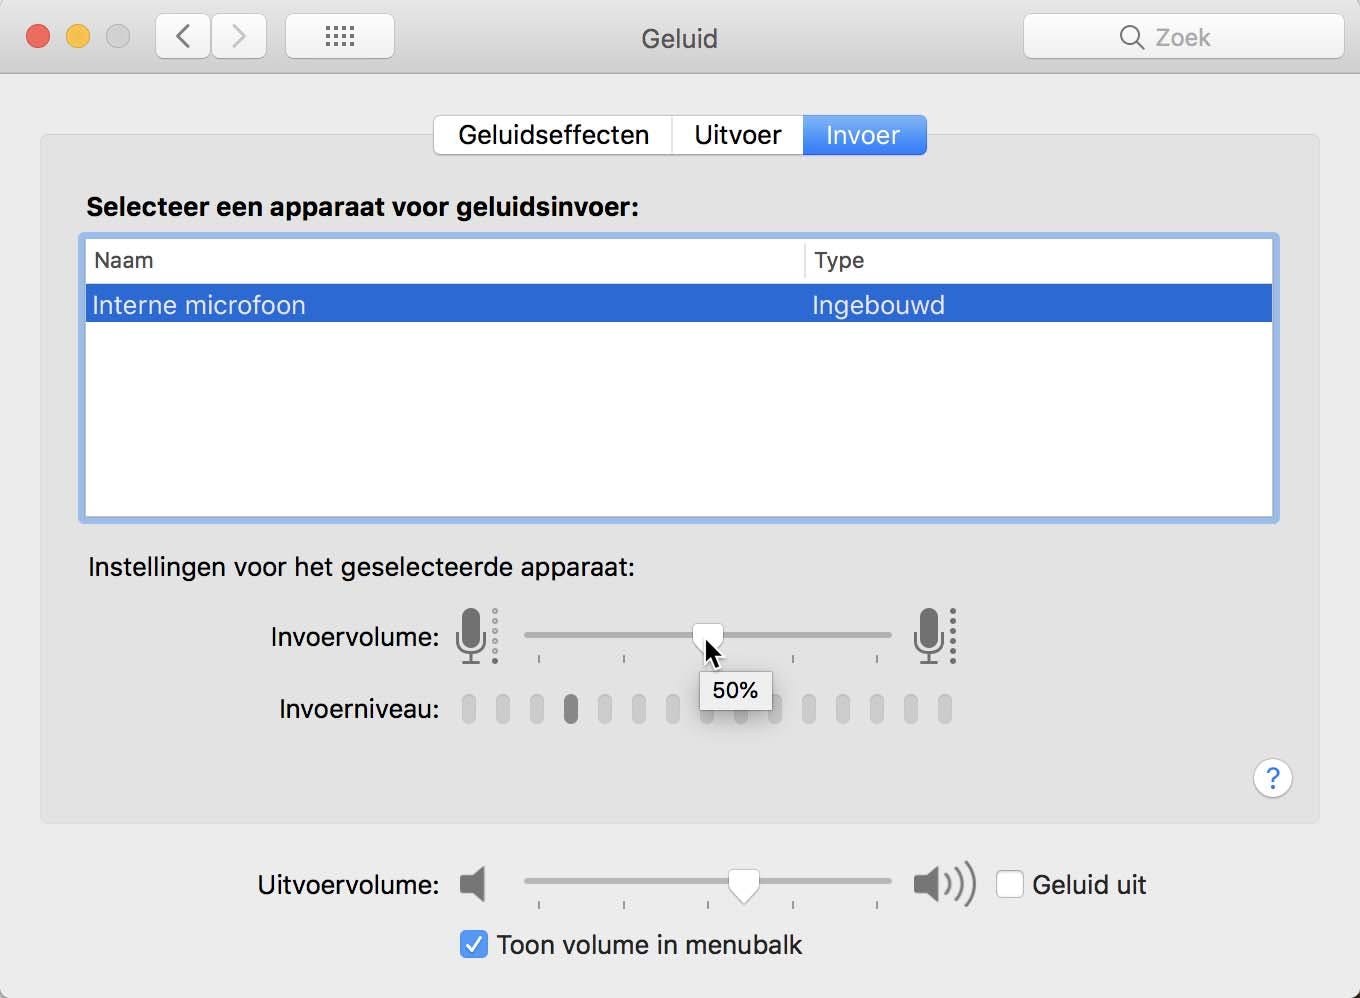Click the forward navigation arrow
Viewport: 1360px width, 998px height.
coord(239,37)
